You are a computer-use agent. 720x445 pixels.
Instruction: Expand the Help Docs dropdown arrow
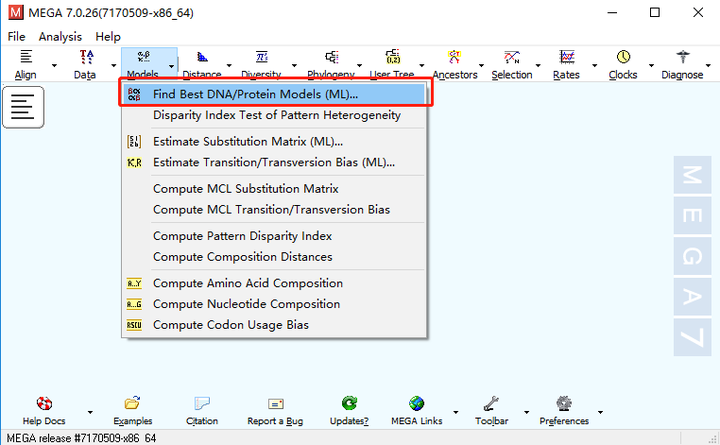pos(90,412)
